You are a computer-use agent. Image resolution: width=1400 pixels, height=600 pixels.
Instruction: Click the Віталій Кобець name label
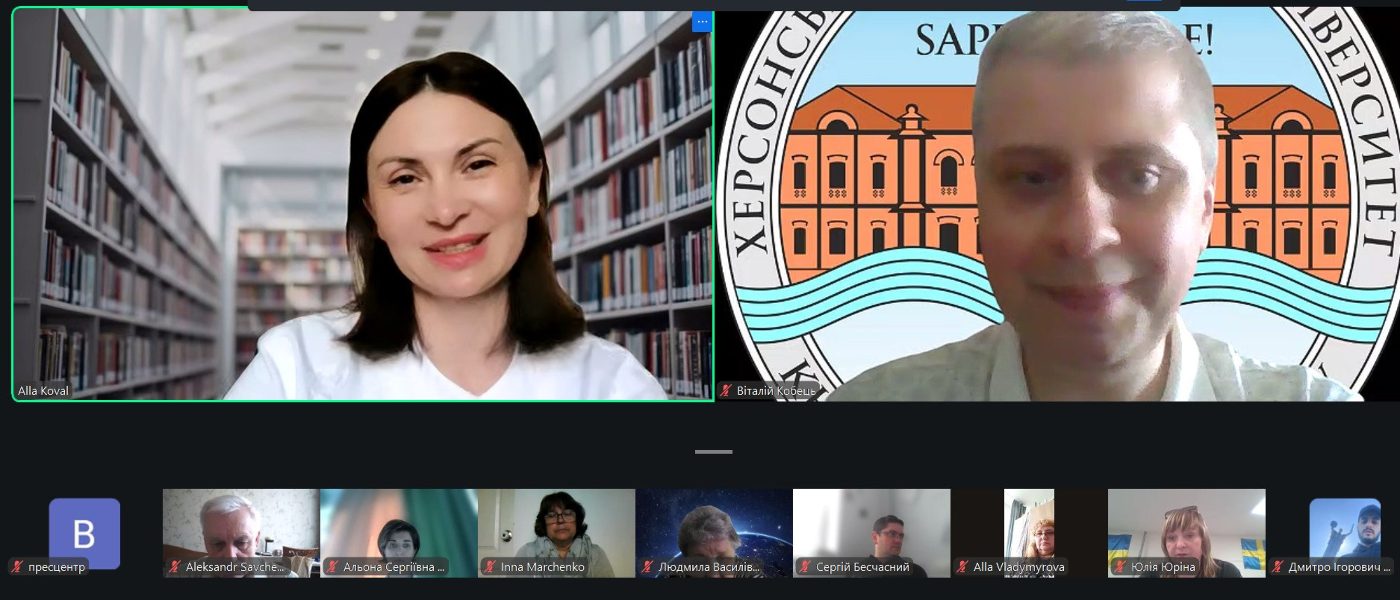pos(777,391)
